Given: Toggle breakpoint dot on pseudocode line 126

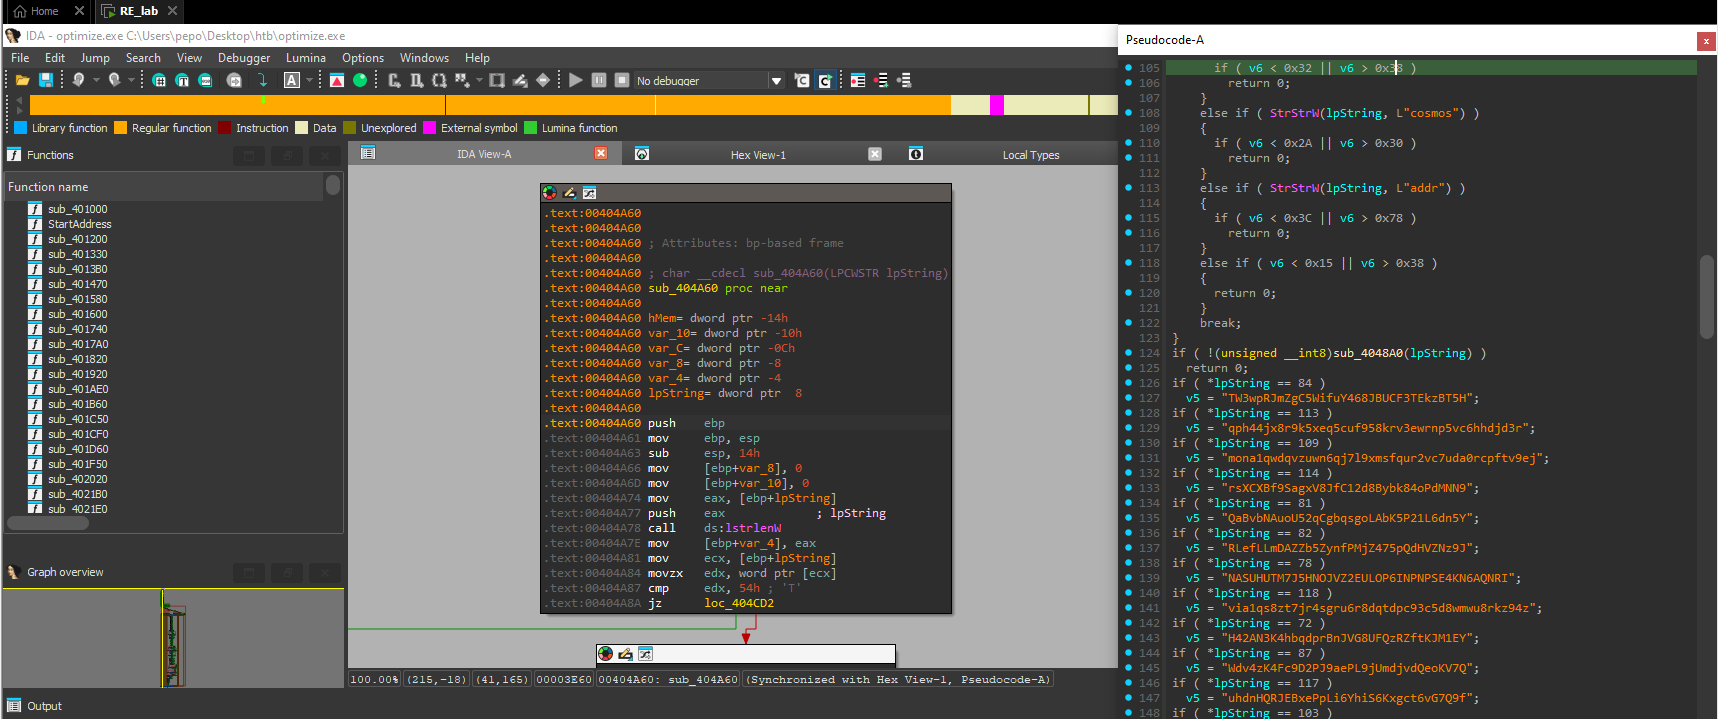Looking at the screenshot, I should click(x=1128, y=383).
